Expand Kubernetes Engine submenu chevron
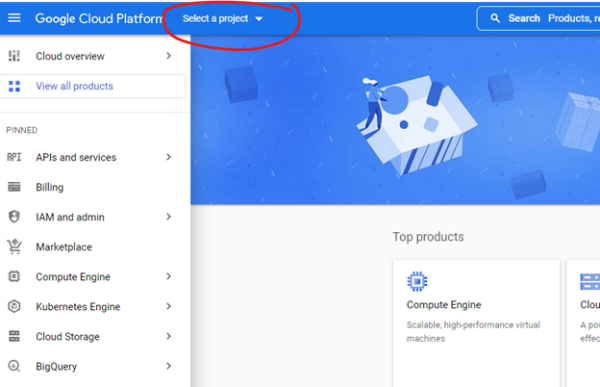The image size is (600, 387). point(169,306)
